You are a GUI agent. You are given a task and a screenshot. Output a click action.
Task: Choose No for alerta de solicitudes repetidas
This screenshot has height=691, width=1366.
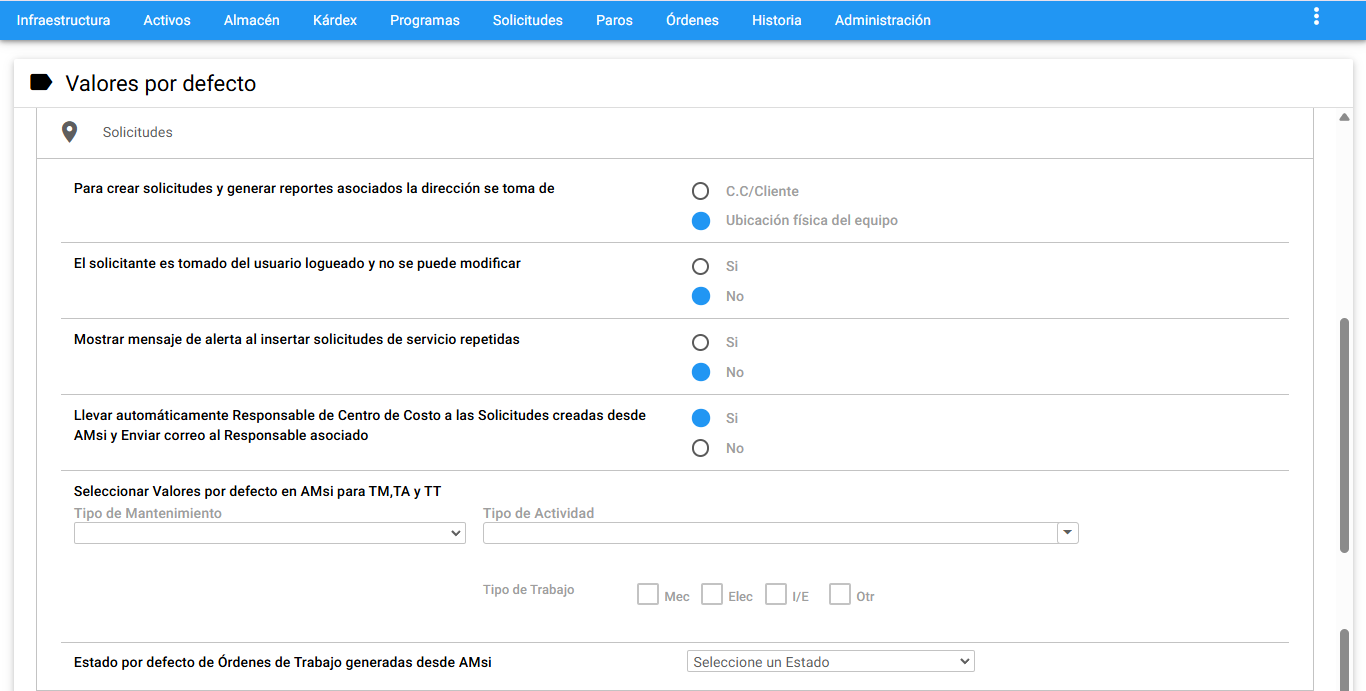click(x=701, y=373)
